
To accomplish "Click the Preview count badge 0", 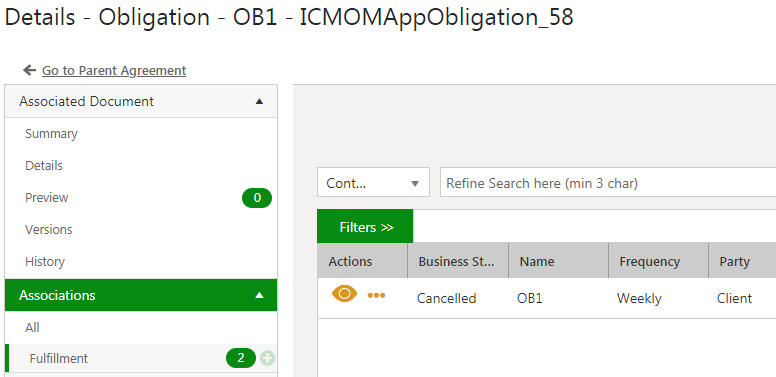I will 257,198.
